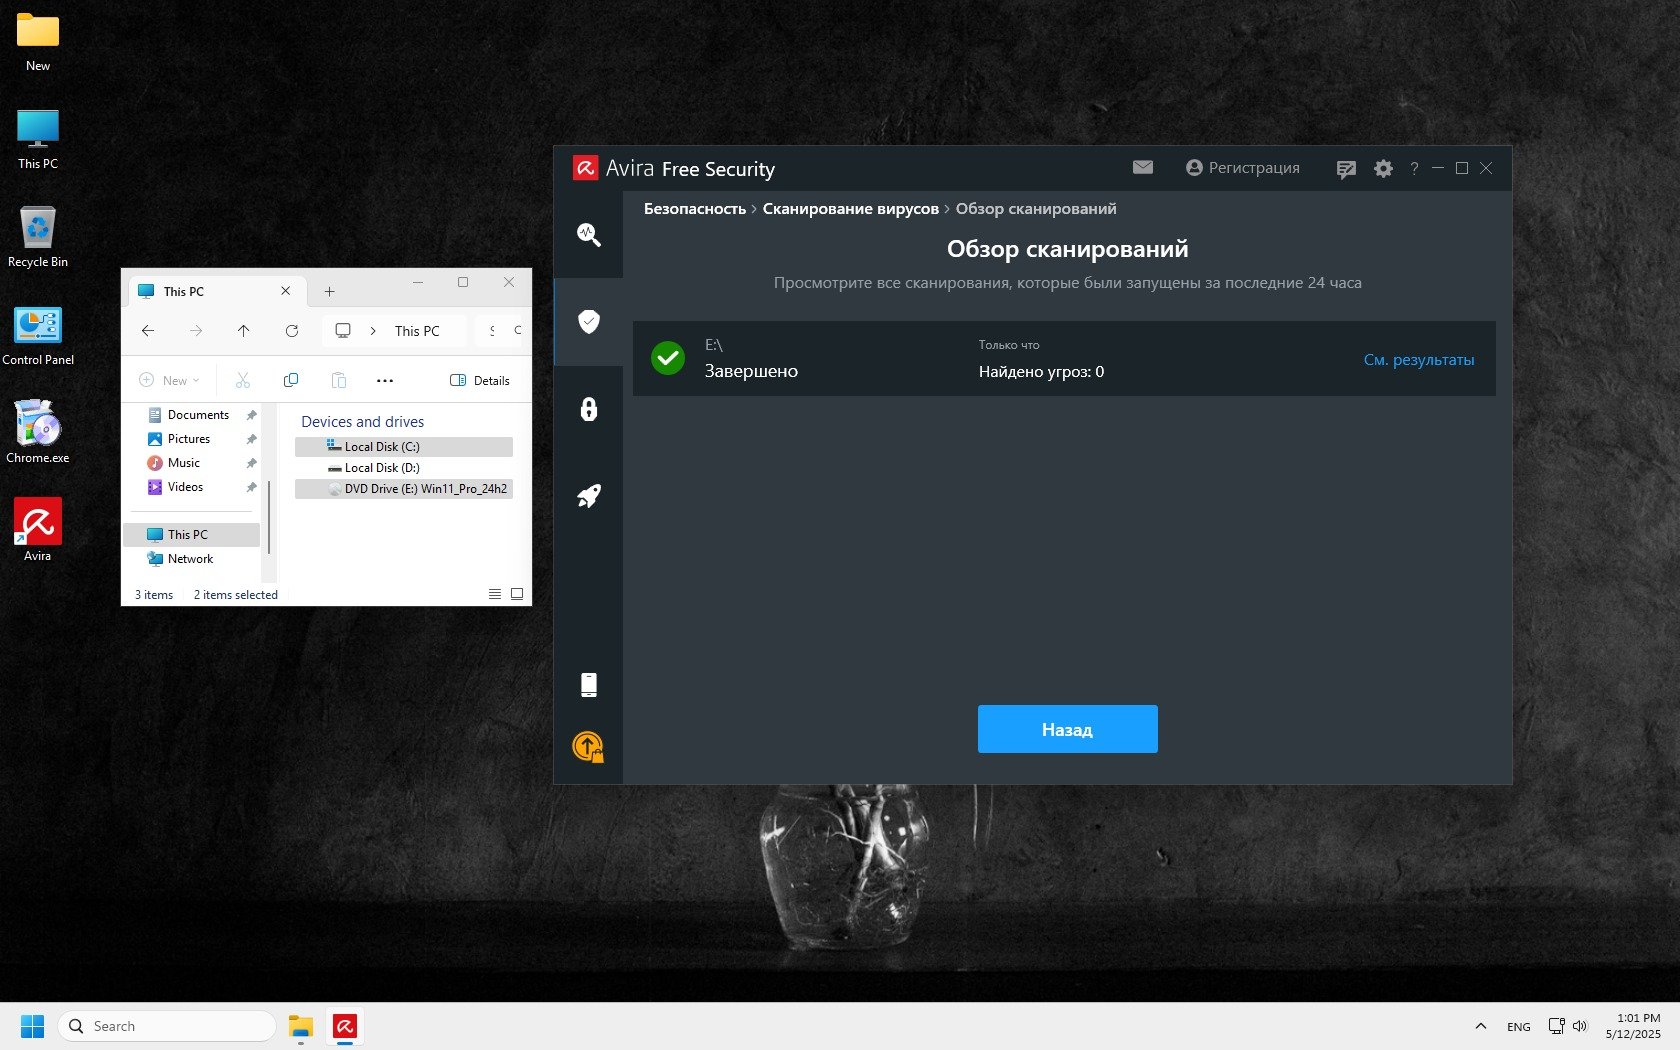The width and height of the screenshot is (1680, 1050).
Task: Open Avira settings gear
Action: 1383,169
